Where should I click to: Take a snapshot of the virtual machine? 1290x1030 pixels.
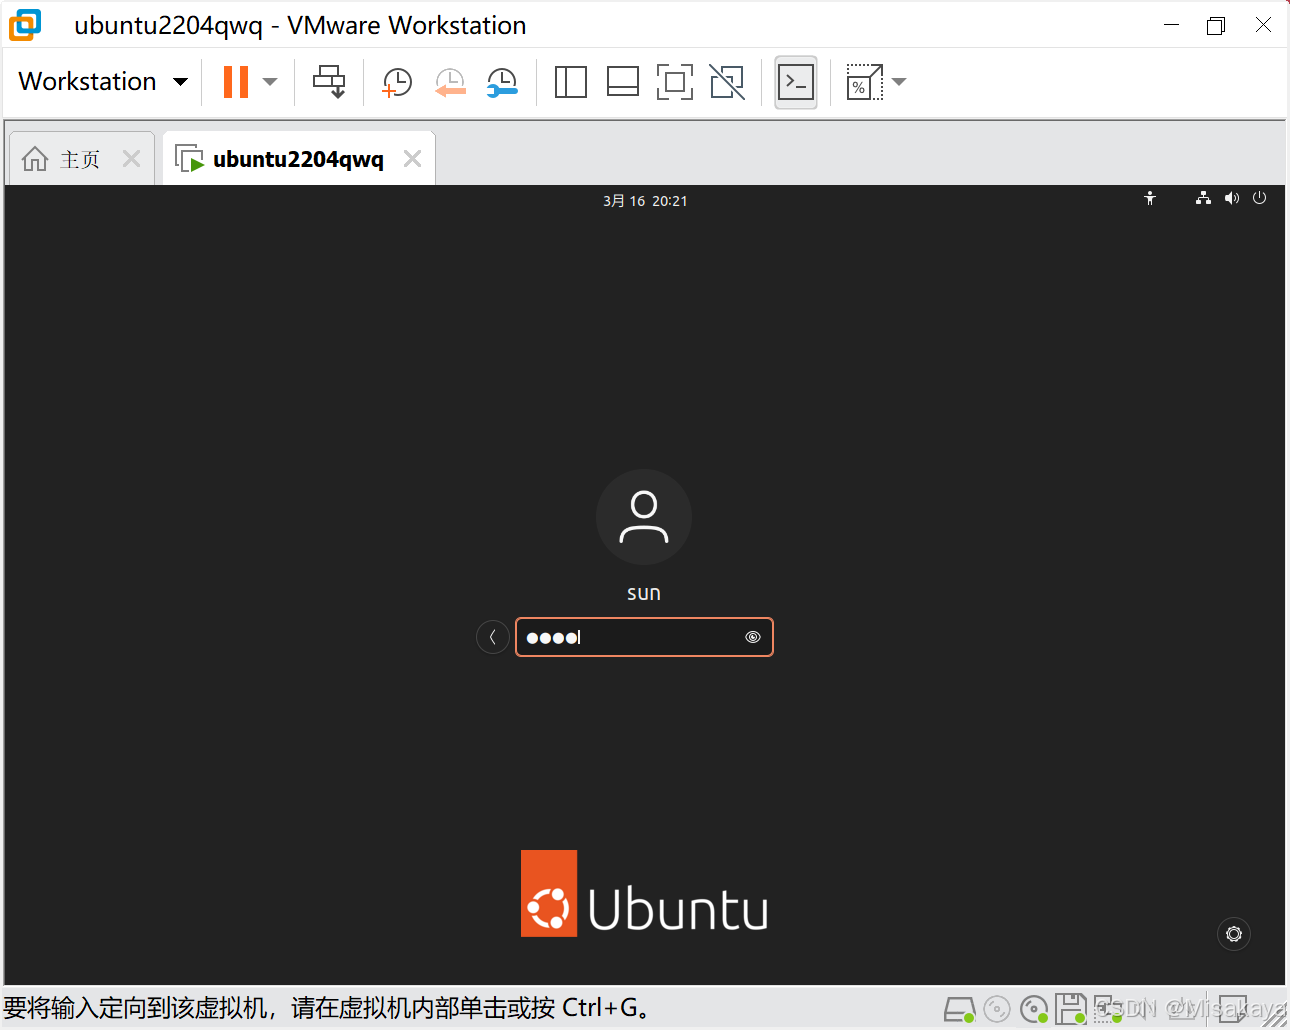[x=397, y=83]
